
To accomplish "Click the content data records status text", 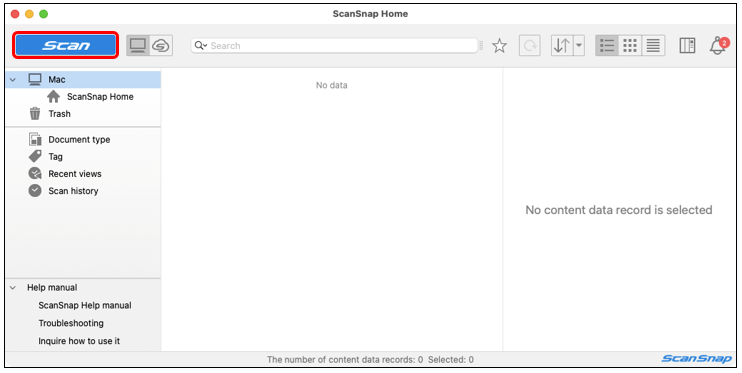I will [x=370, y=360].
